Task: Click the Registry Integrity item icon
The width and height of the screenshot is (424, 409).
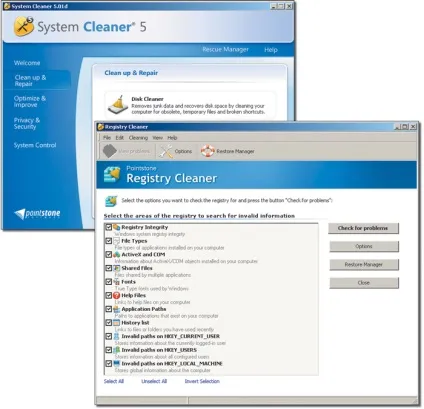Action: tap(116, 227)
